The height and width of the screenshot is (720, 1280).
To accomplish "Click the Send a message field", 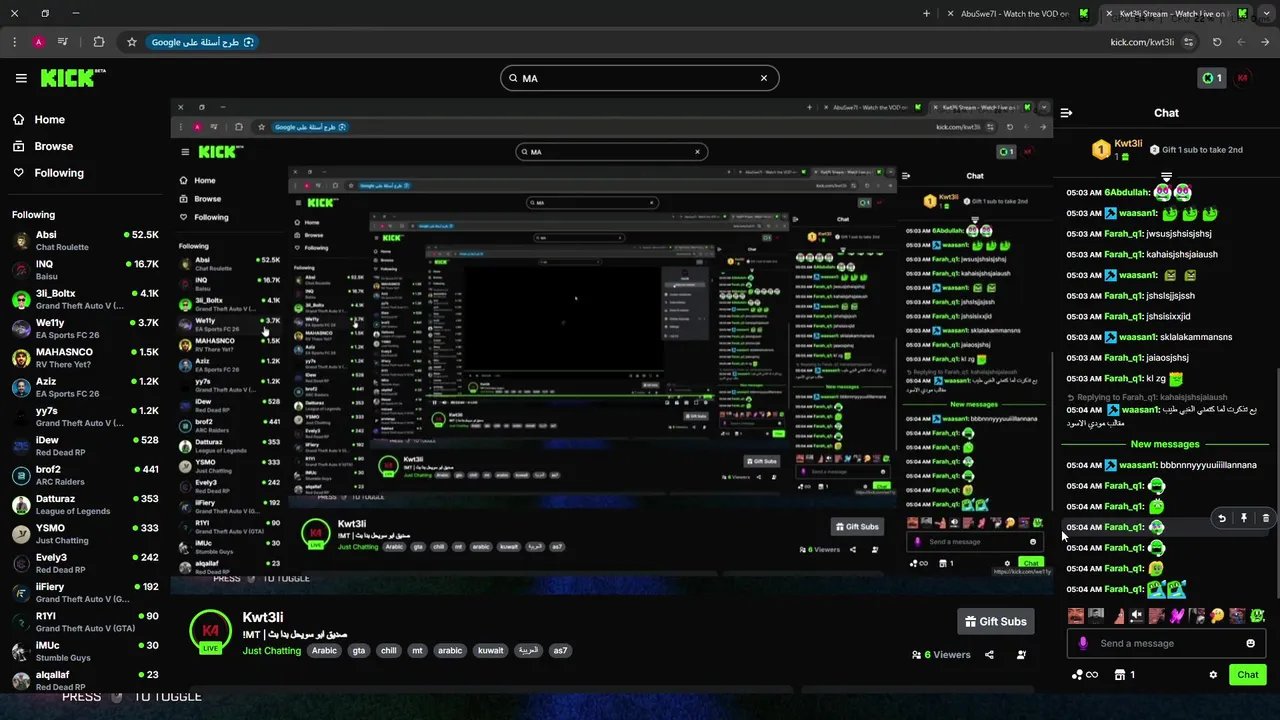I will coord(1165,643).
